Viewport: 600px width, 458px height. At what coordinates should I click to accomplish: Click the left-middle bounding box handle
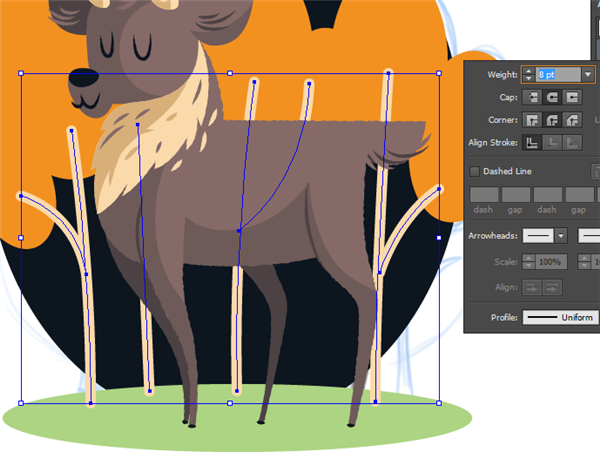click(x=21, y=238)
